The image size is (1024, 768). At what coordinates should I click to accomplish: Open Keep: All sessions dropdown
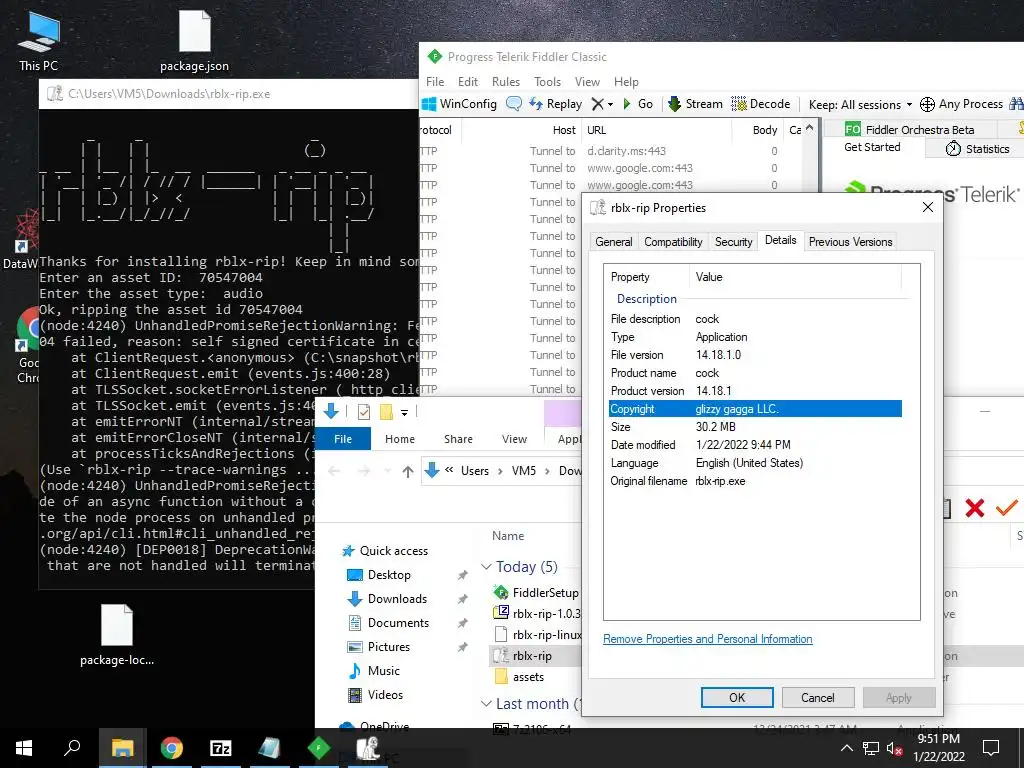(860, 104)
